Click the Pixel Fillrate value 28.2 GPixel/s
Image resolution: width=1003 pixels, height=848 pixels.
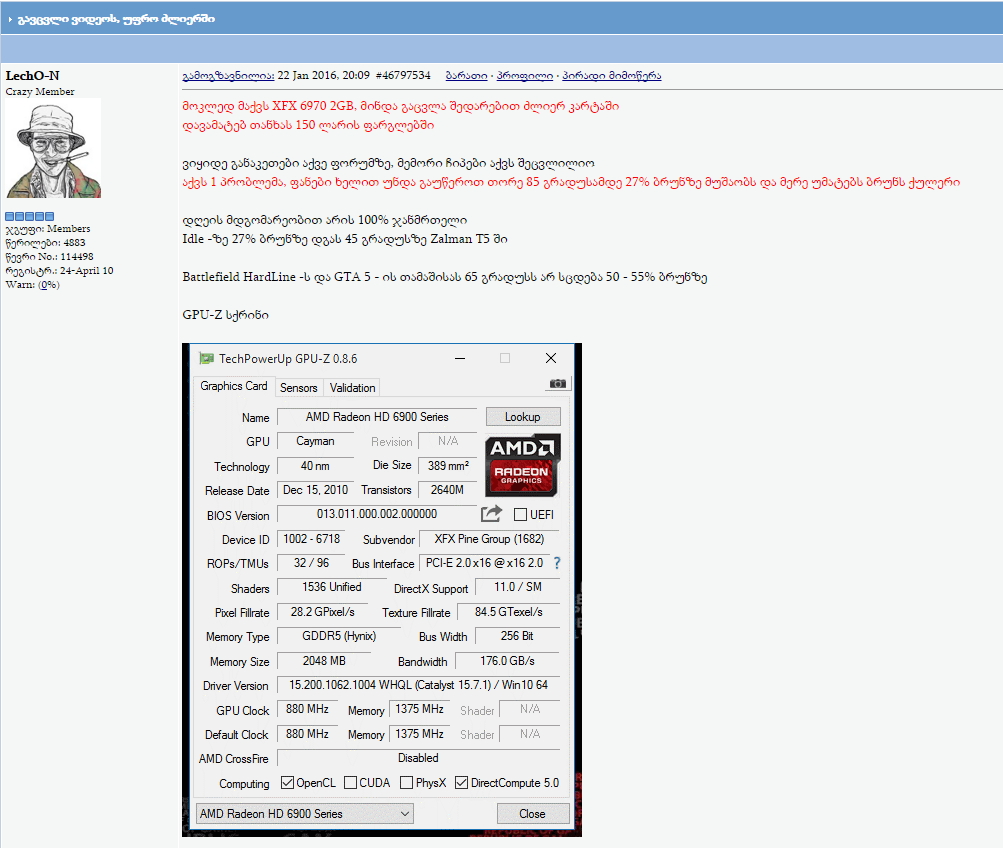[323, 612]
